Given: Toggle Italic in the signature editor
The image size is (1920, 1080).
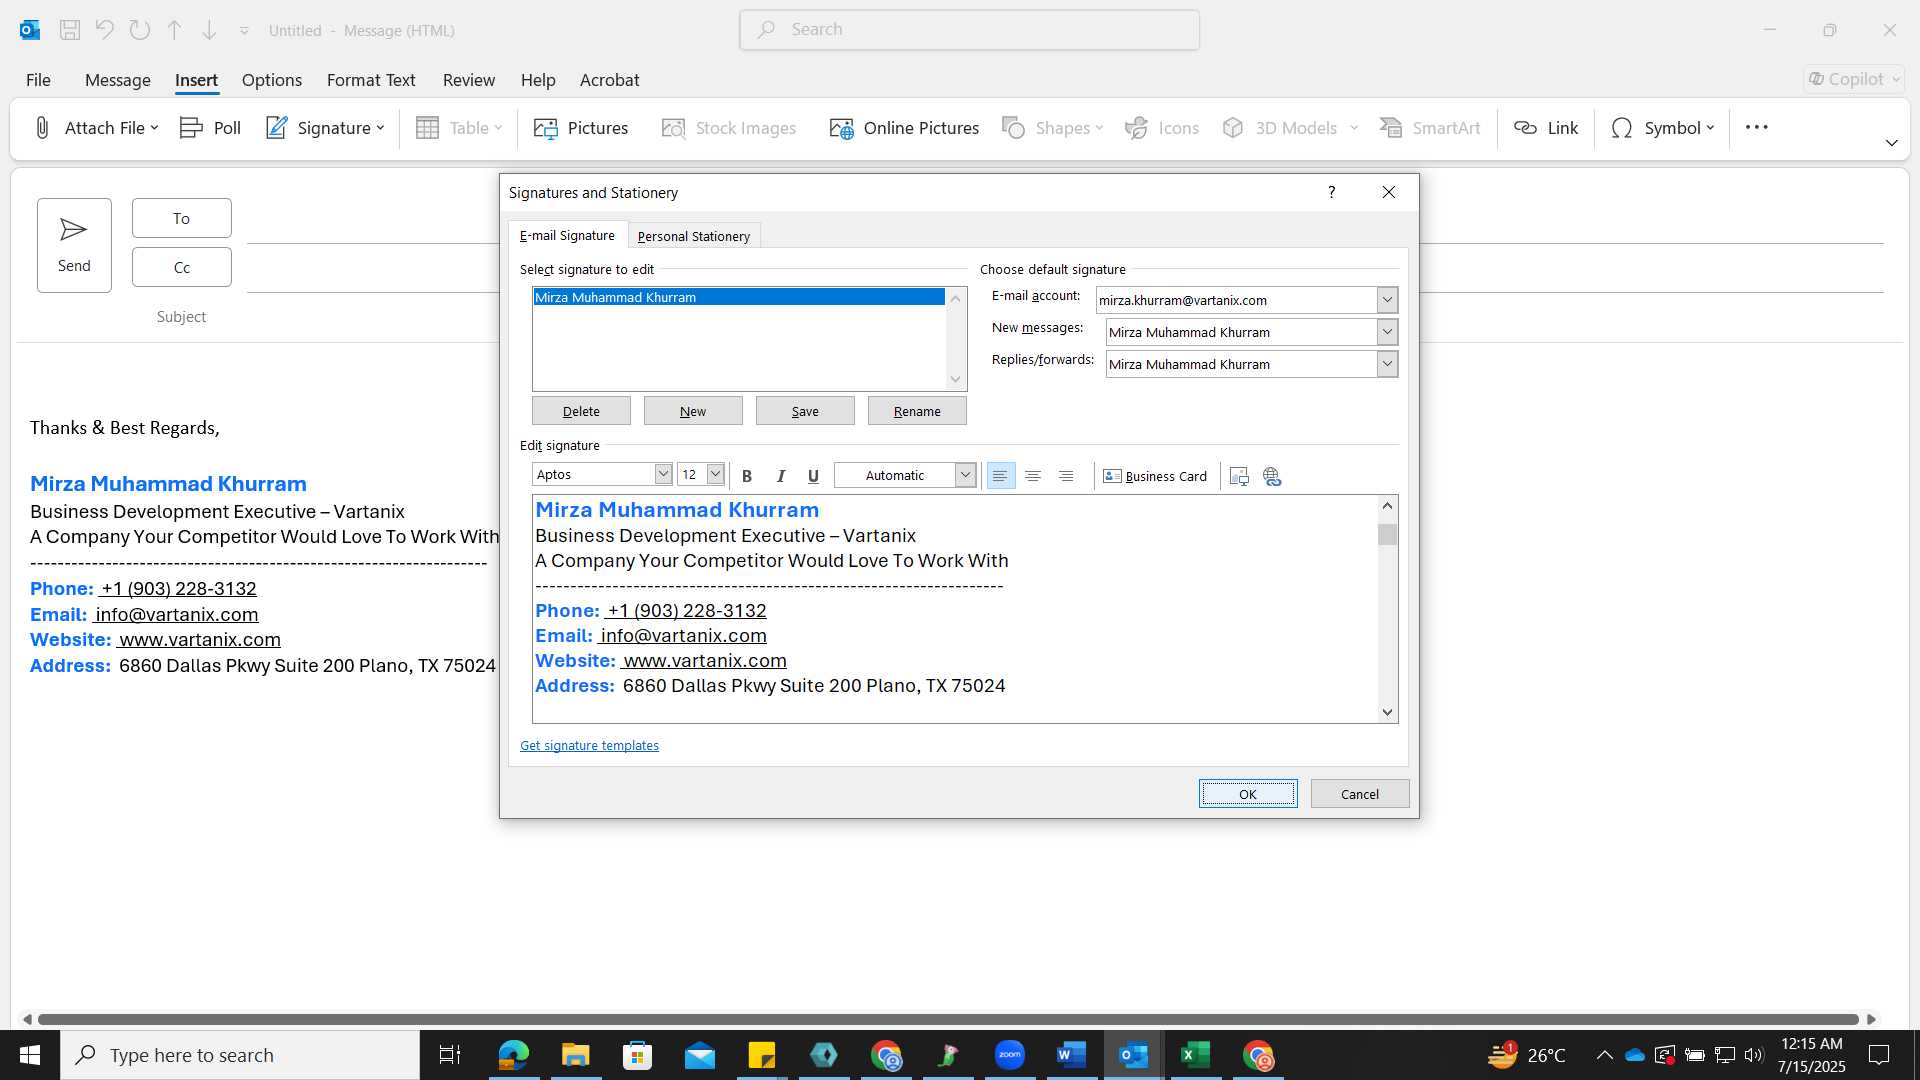Looking at the screenshot, I should tap(781, 476).
